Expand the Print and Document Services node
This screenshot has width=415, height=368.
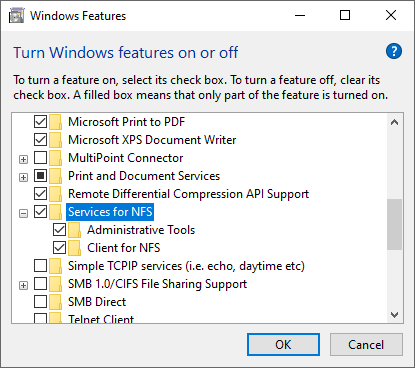[23, 177]
